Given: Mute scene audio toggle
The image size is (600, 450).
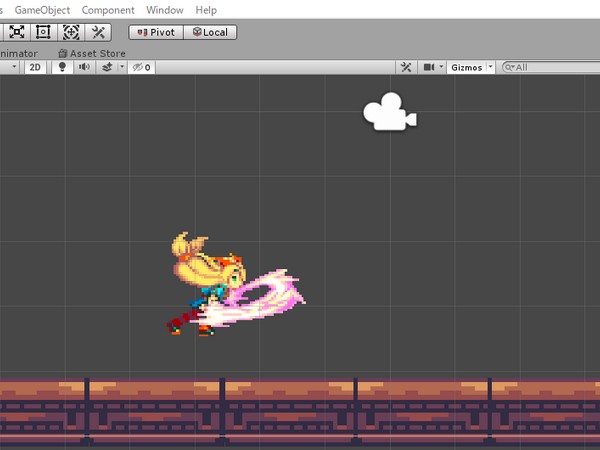Looking at the screenshot, I should point(84,67).
